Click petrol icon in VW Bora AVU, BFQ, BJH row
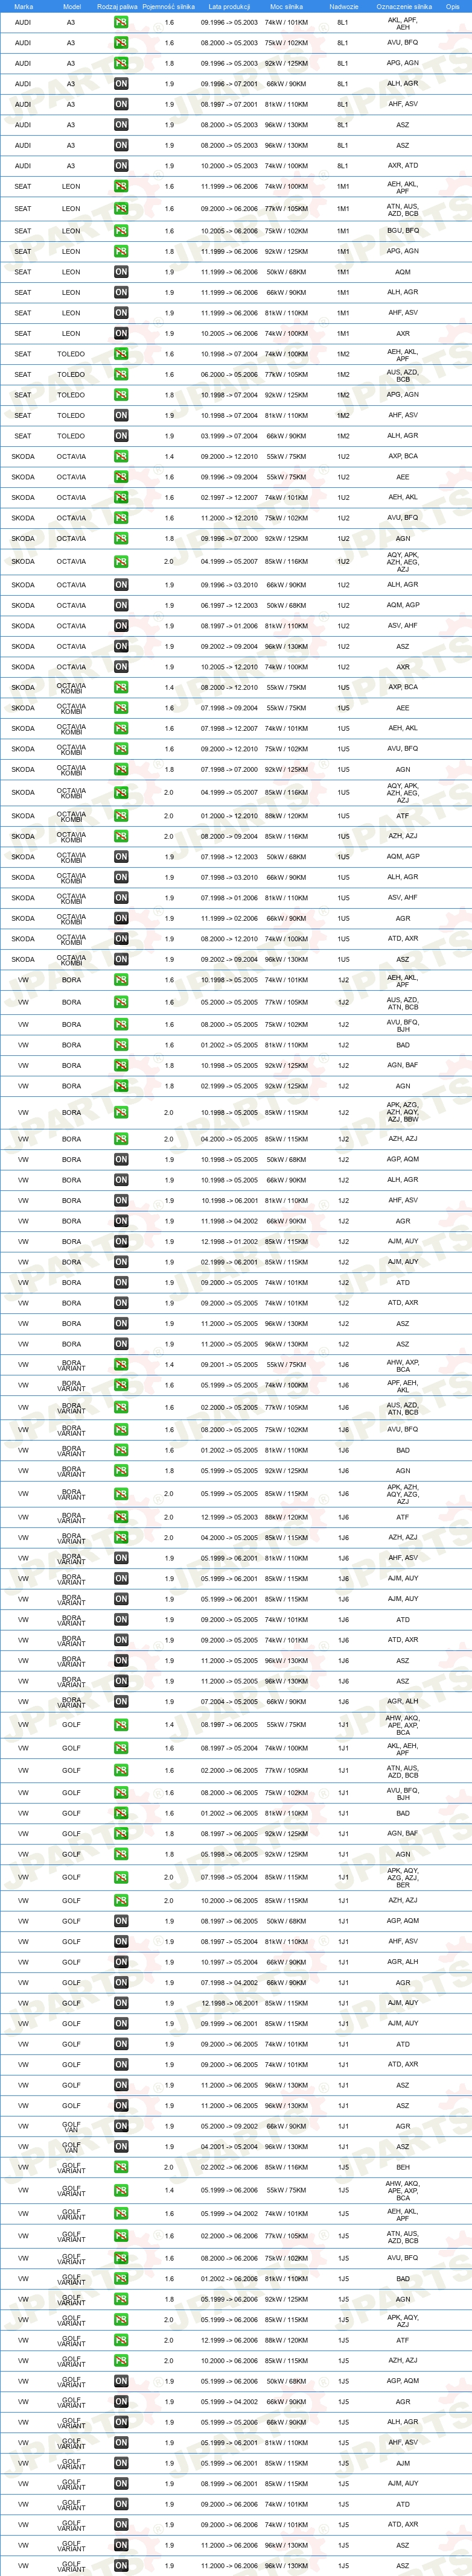 click(120, 1025)
